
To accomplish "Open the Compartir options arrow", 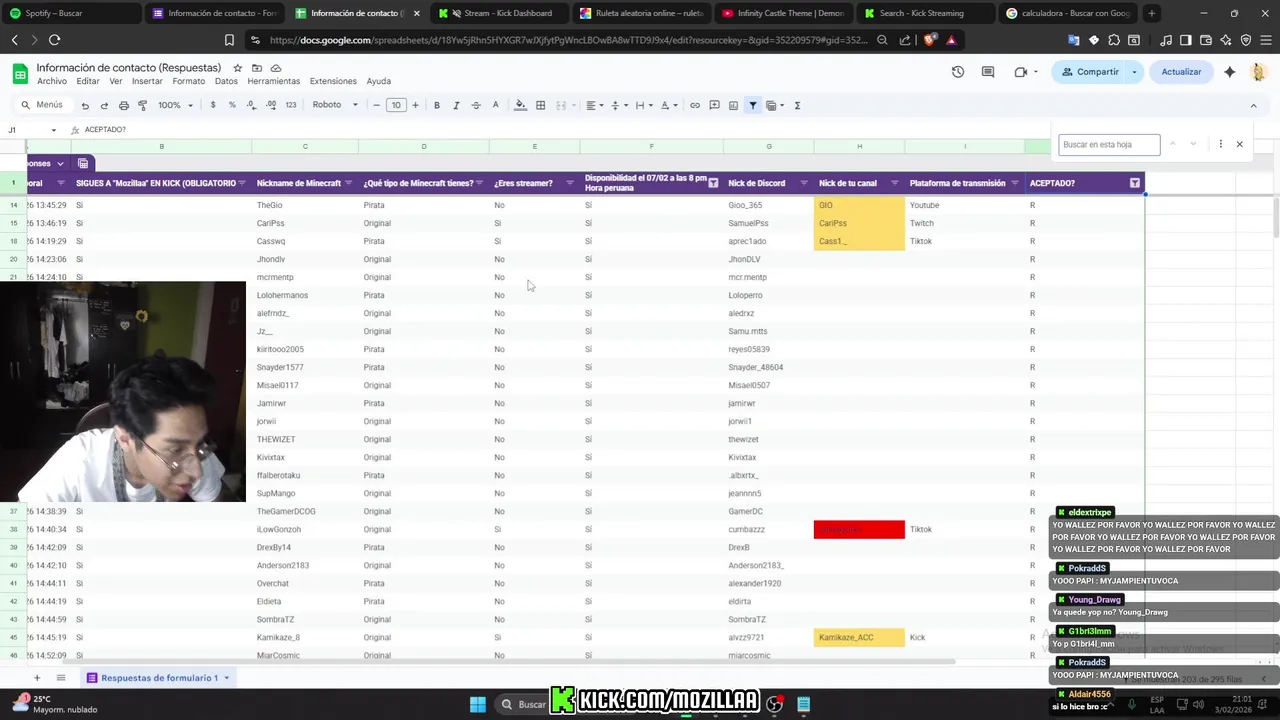I will coord(1134,72).
